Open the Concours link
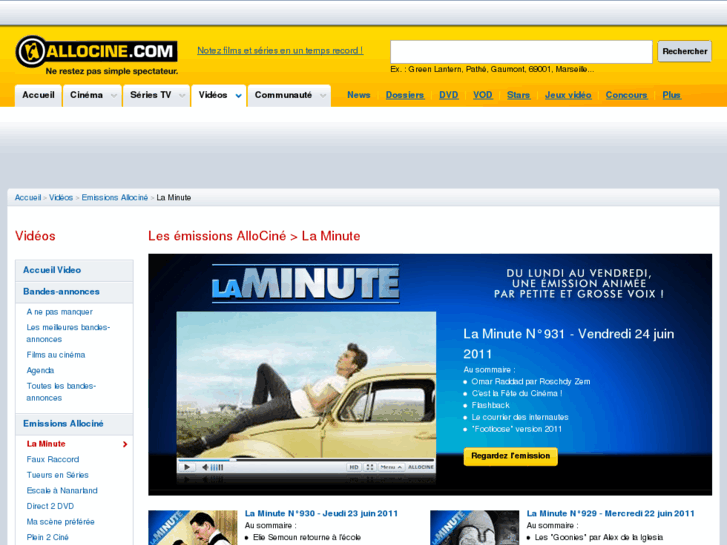Image resolution: width=727 pixels, height=545 pixels. point(626,95)
